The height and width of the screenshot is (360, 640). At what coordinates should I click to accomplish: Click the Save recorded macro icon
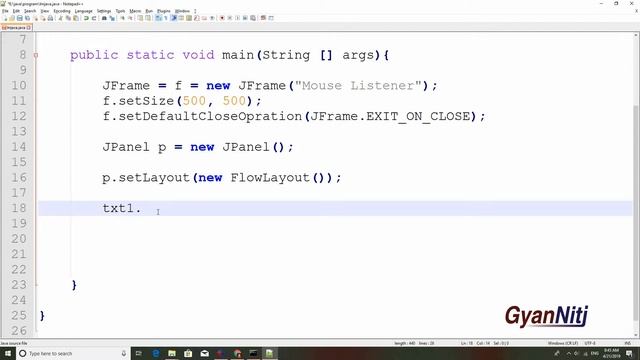253,18
